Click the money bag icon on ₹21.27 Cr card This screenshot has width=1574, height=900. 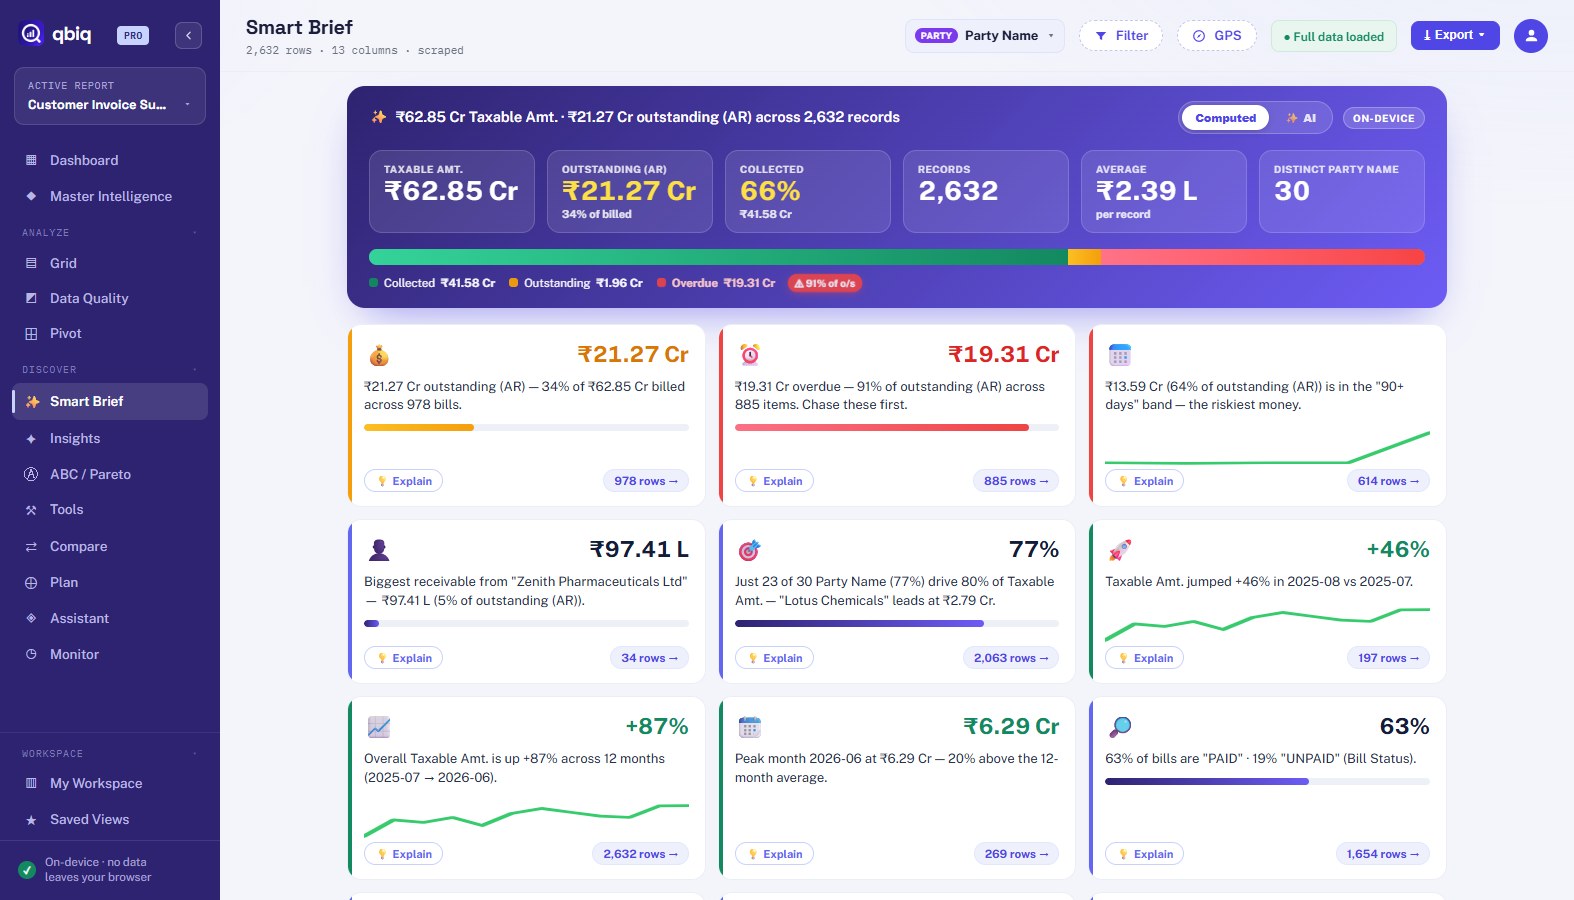pyautogui.click(x=379, y=355)
